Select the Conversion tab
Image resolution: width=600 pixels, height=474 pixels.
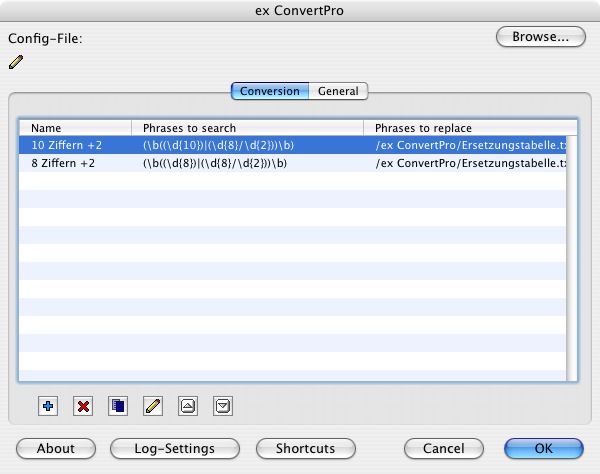270,91
